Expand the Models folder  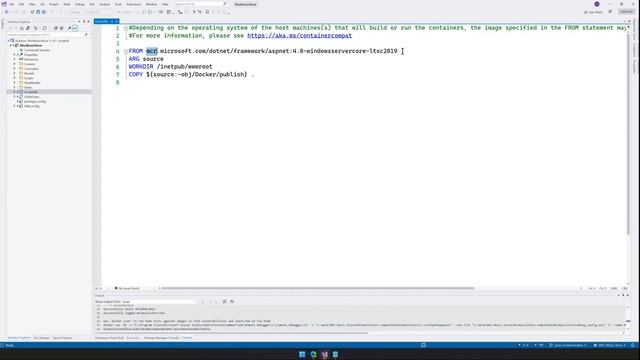(14, 73)
